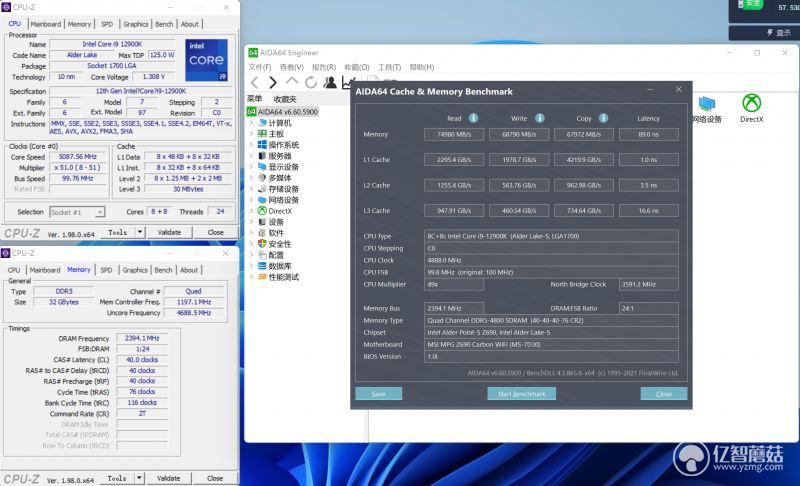Click the AIDA64 graph report toolbar icon
Image resolution: width=800 pixels, height=486 pixels.
tap(349, 82)
